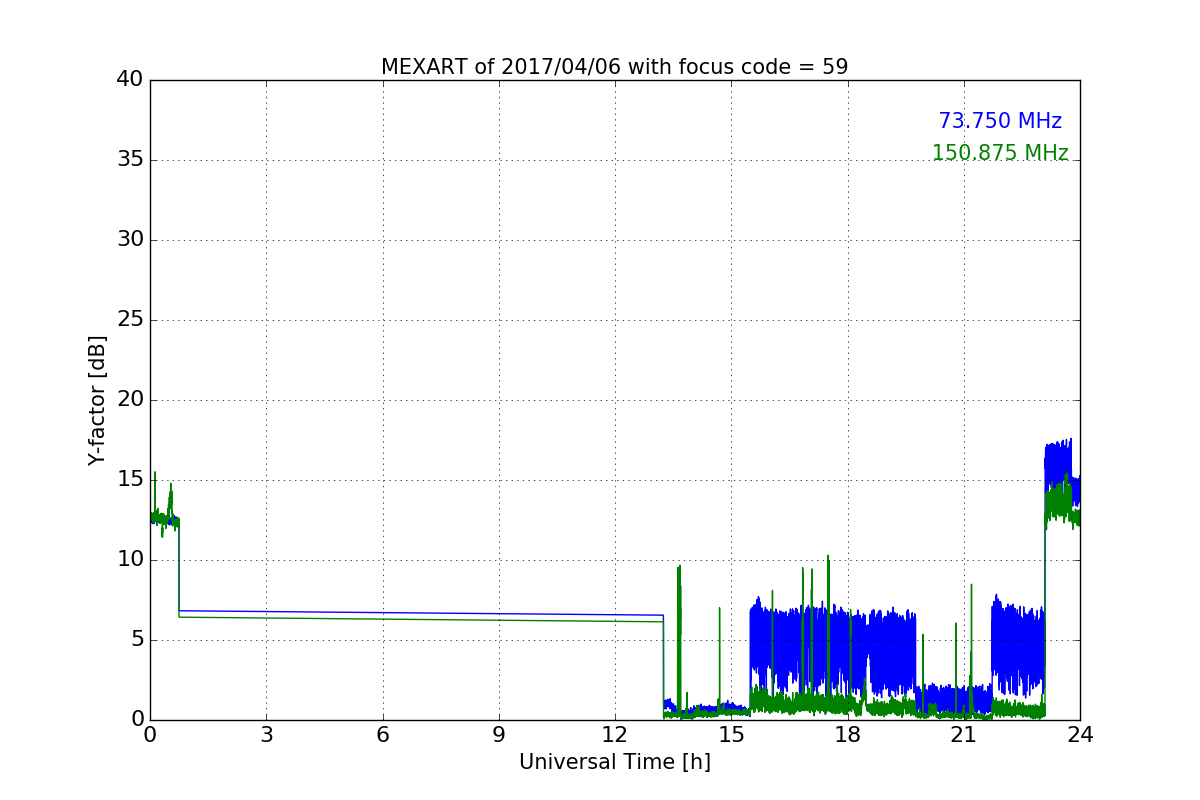Click the x-axis tick label 12
The height and width of the screenshot is (800, 1200).
(615, 734)
